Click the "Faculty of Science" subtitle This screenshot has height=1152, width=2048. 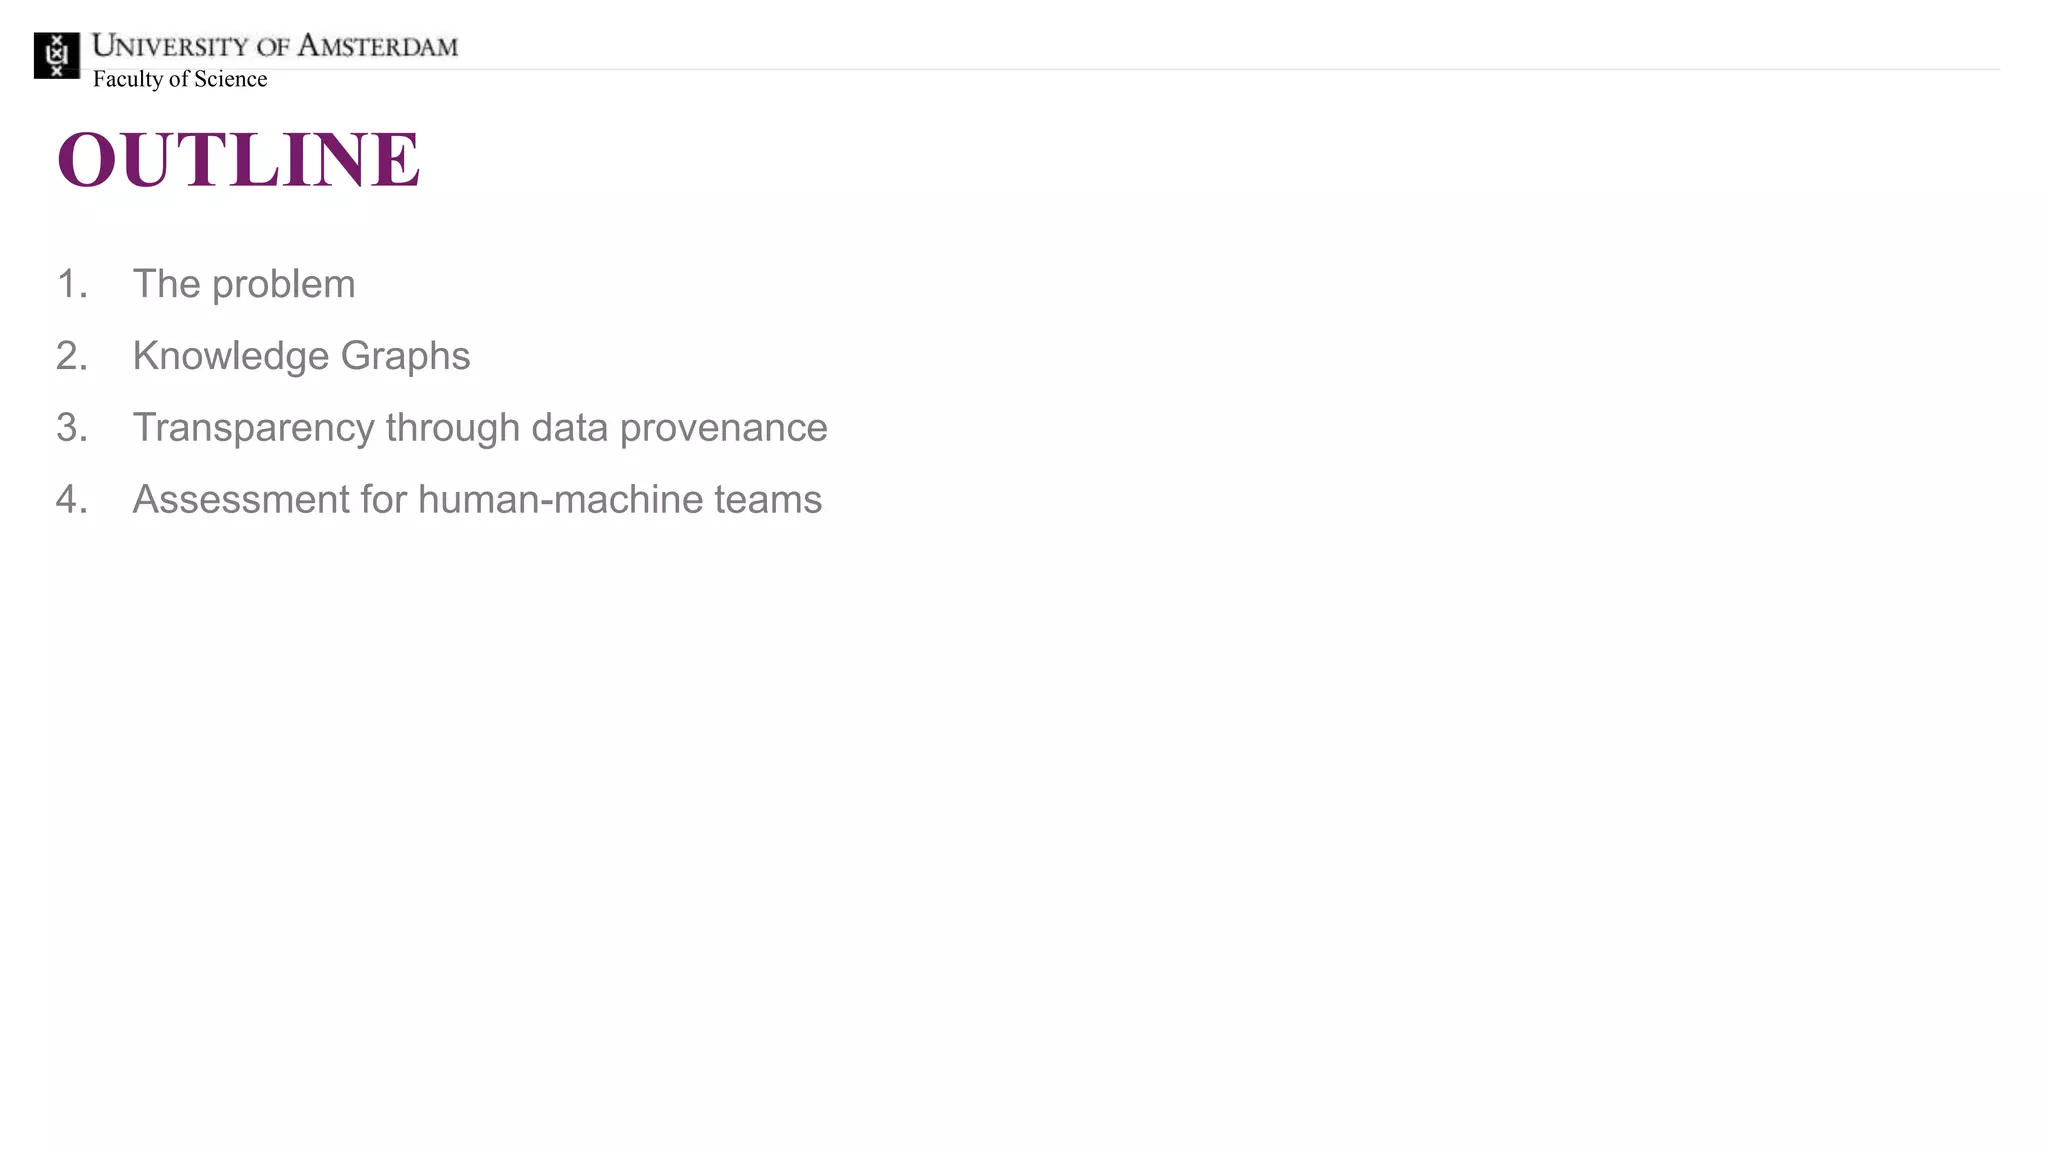click(x=180, y=80)
